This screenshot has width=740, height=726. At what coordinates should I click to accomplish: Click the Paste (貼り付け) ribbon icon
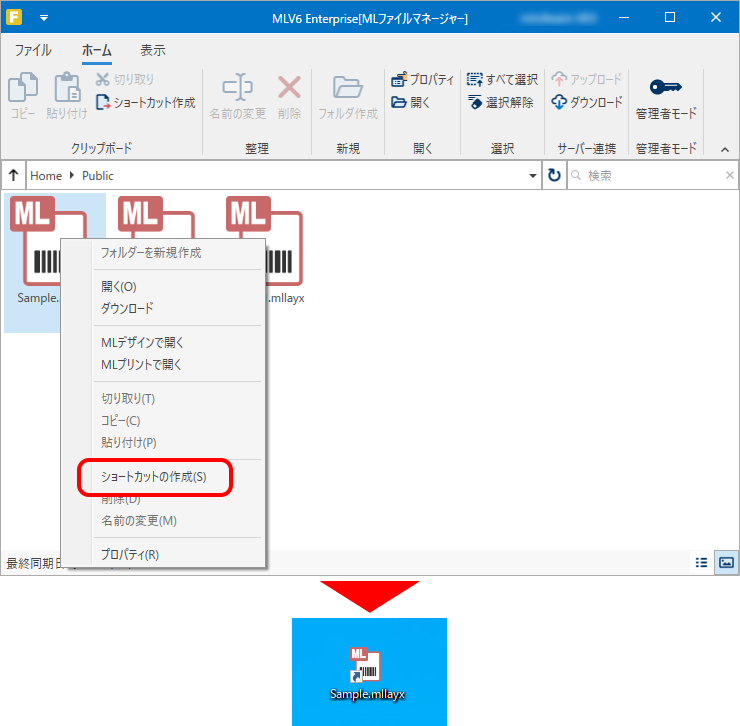[x=67, y=87]
